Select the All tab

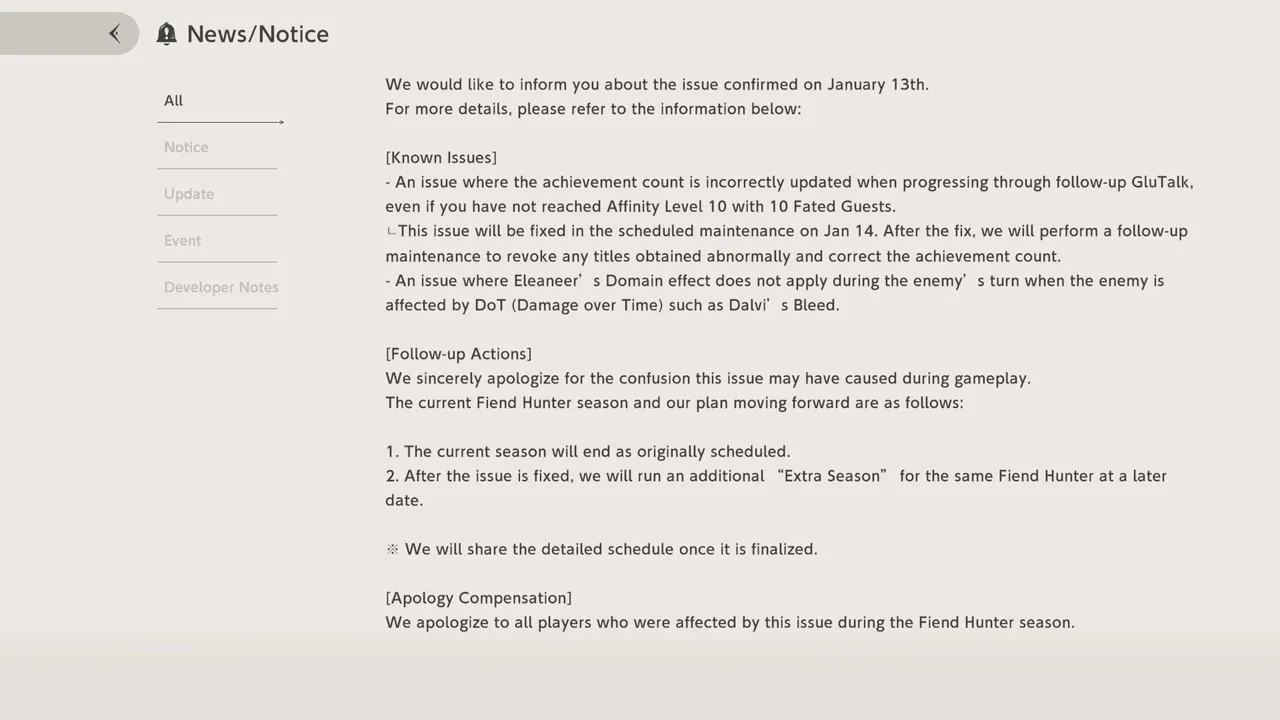[174, 100]
